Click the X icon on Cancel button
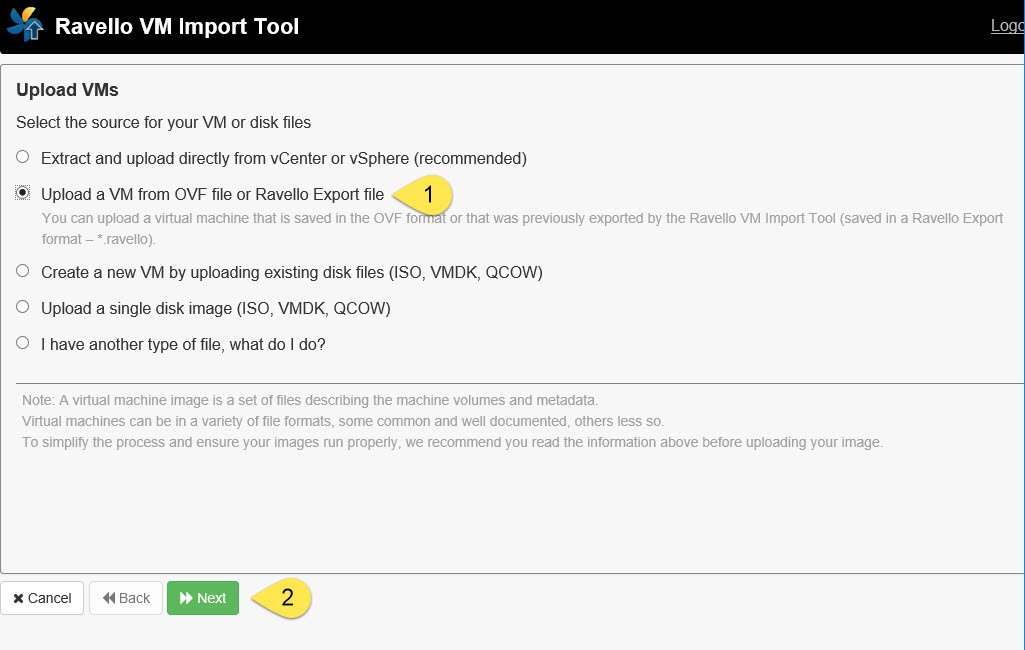The height and width of the screenshot is (650, 1025). [18, 598]
